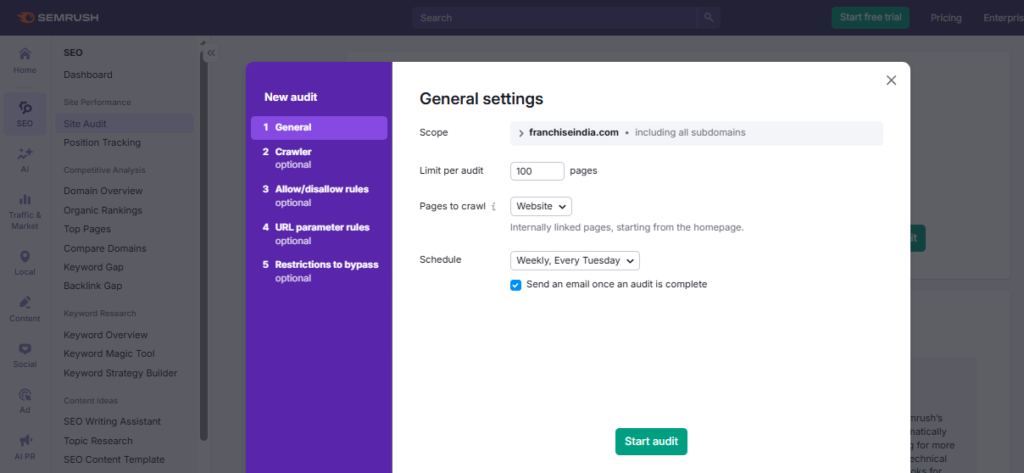
Task: Uncheck send email when audit completes
Action: click(516, 285)
